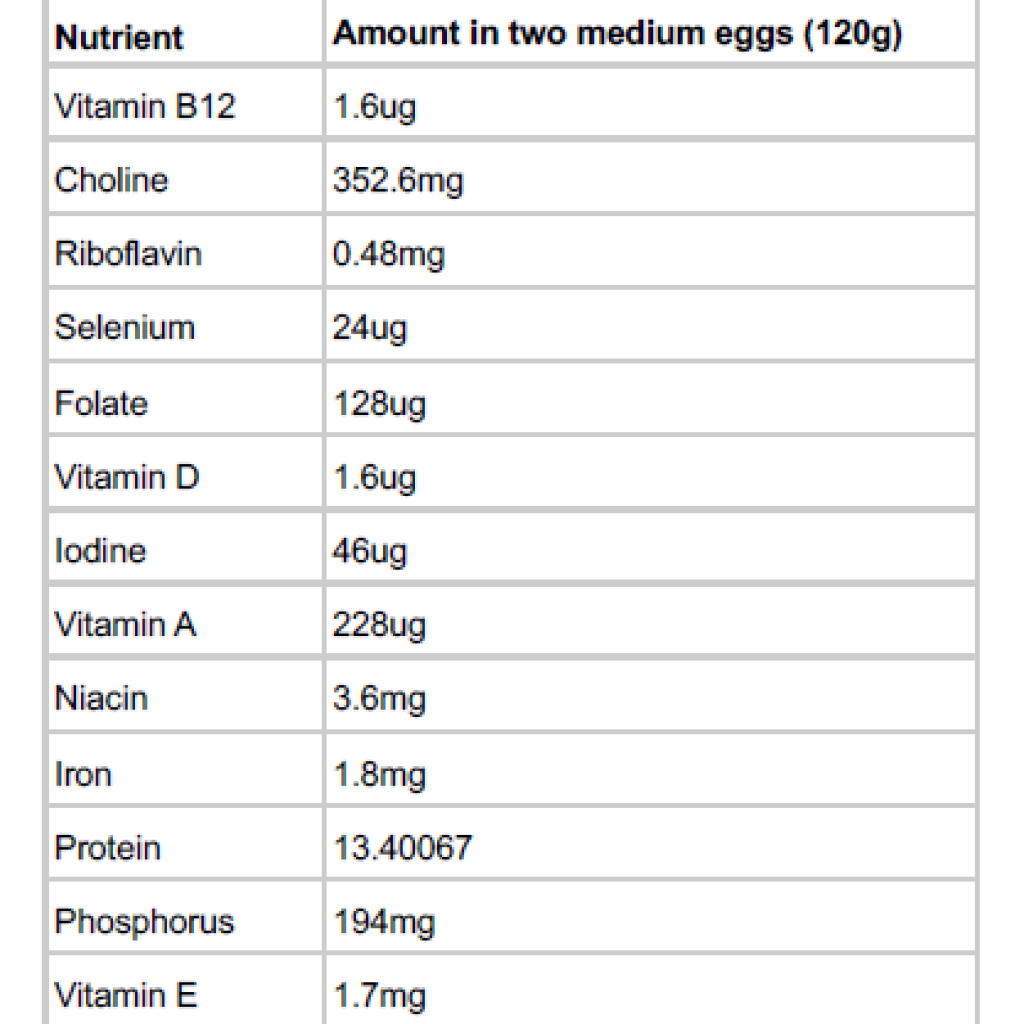
Task: Click the Vitamin E cell
Action: point(126,995)
